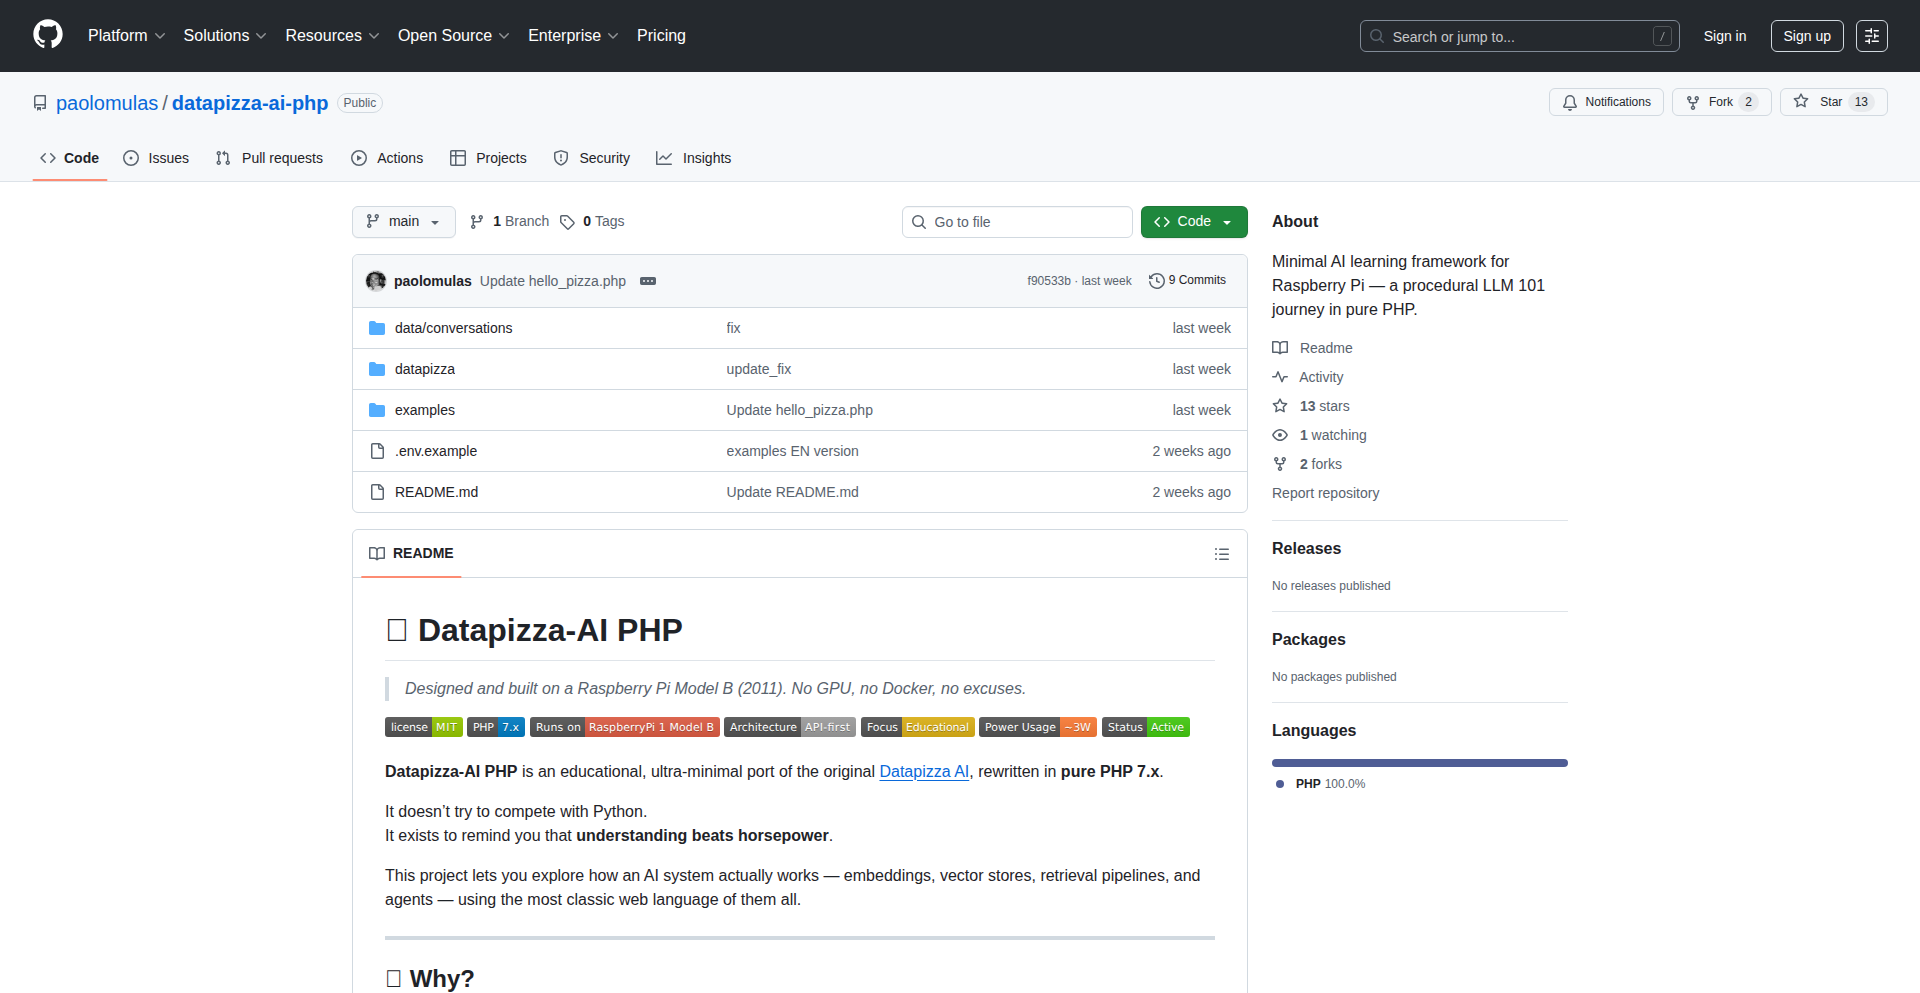Image resolution: width=1920 pixels, height=993 pixels.
Task: Open the README outline list icon
Action: coord(1221,554)
